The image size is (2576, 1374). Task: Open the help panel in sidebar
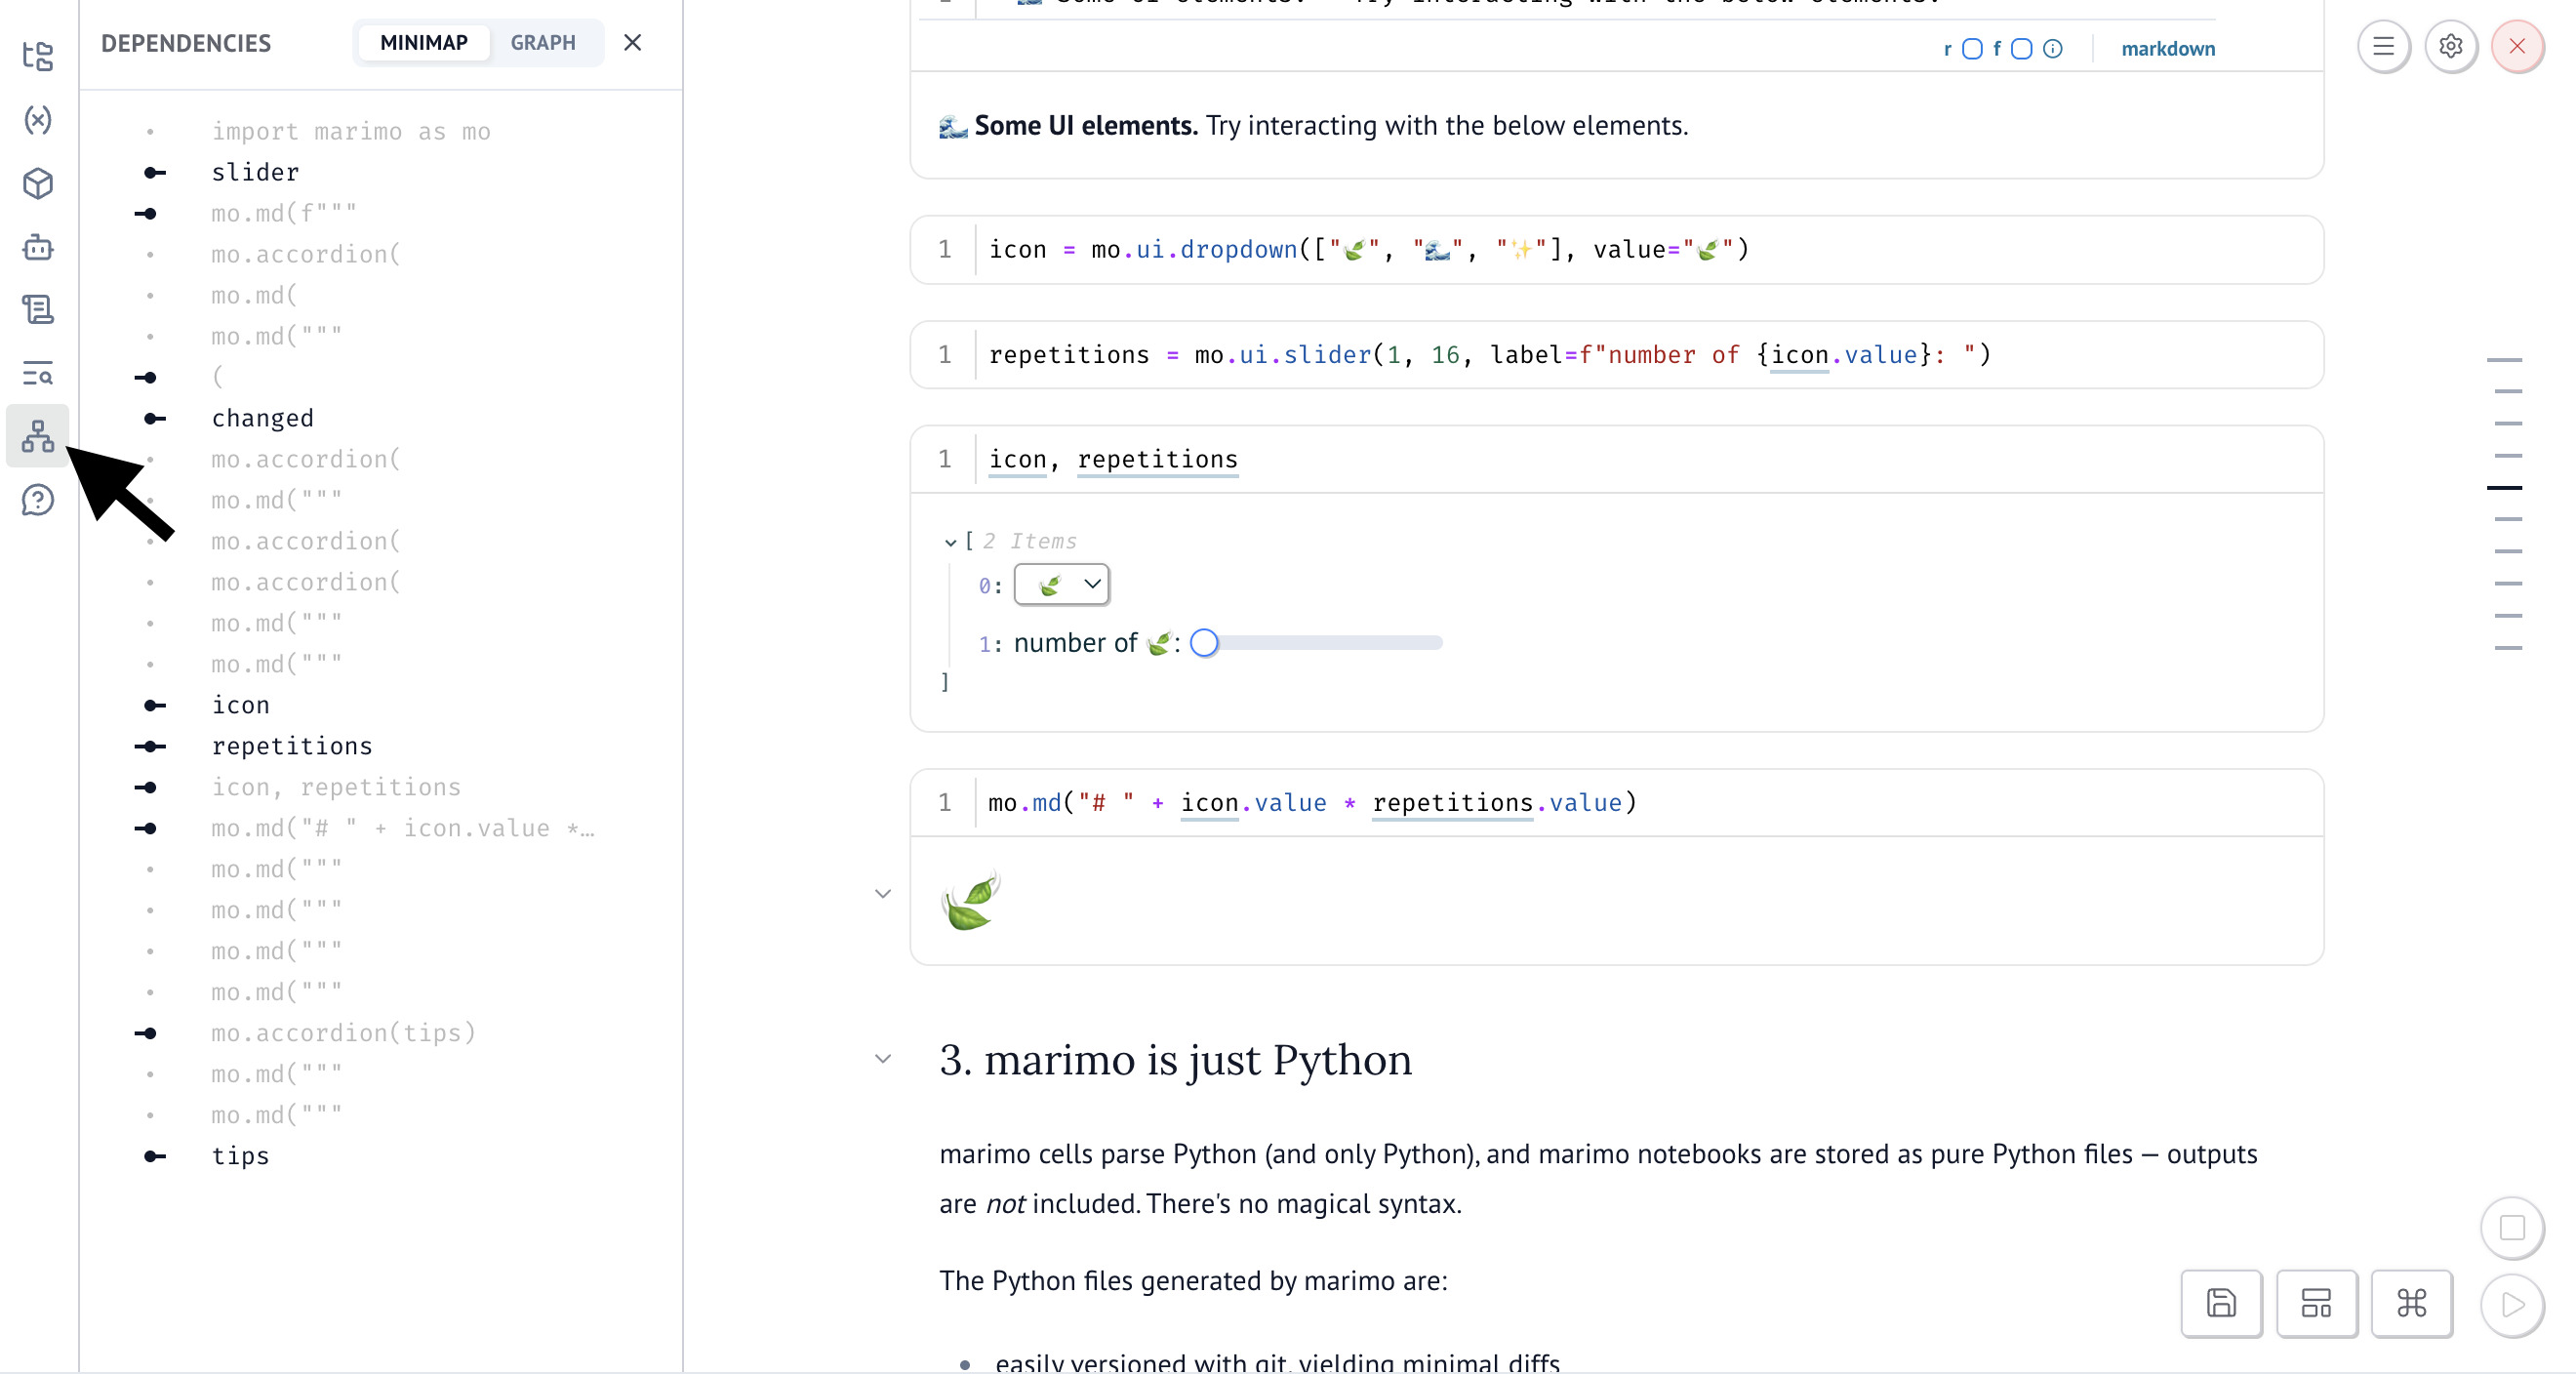coord(37,500)
